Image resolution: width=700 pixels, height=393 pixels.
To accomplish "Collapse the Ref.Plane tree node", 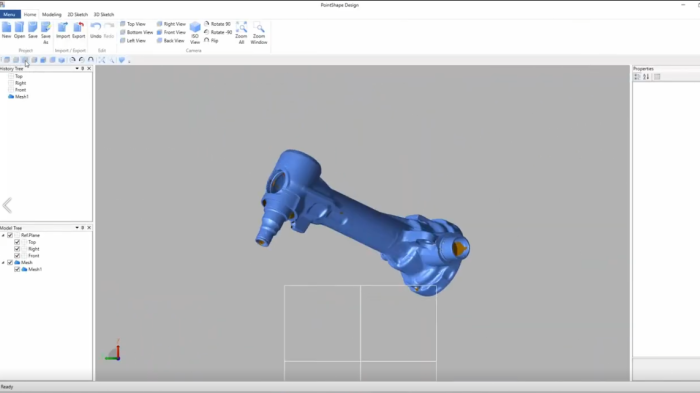I will [x=3, y=235].
